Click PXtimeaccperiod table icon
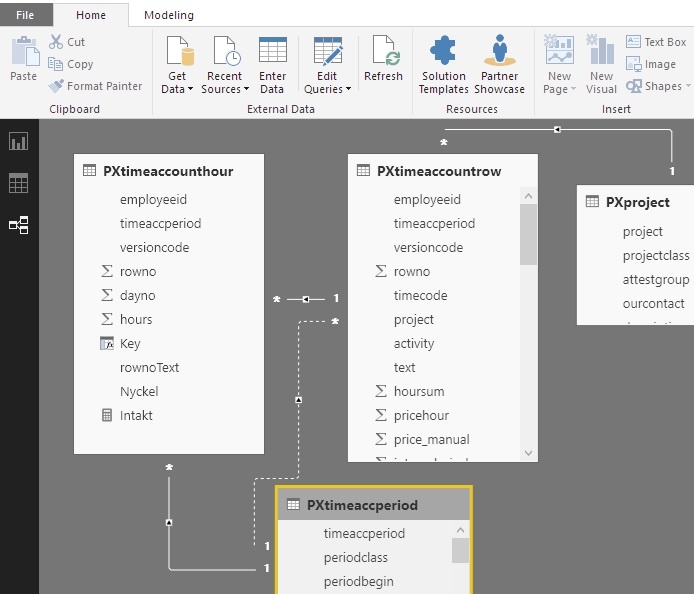 click(x=293, y=505)
